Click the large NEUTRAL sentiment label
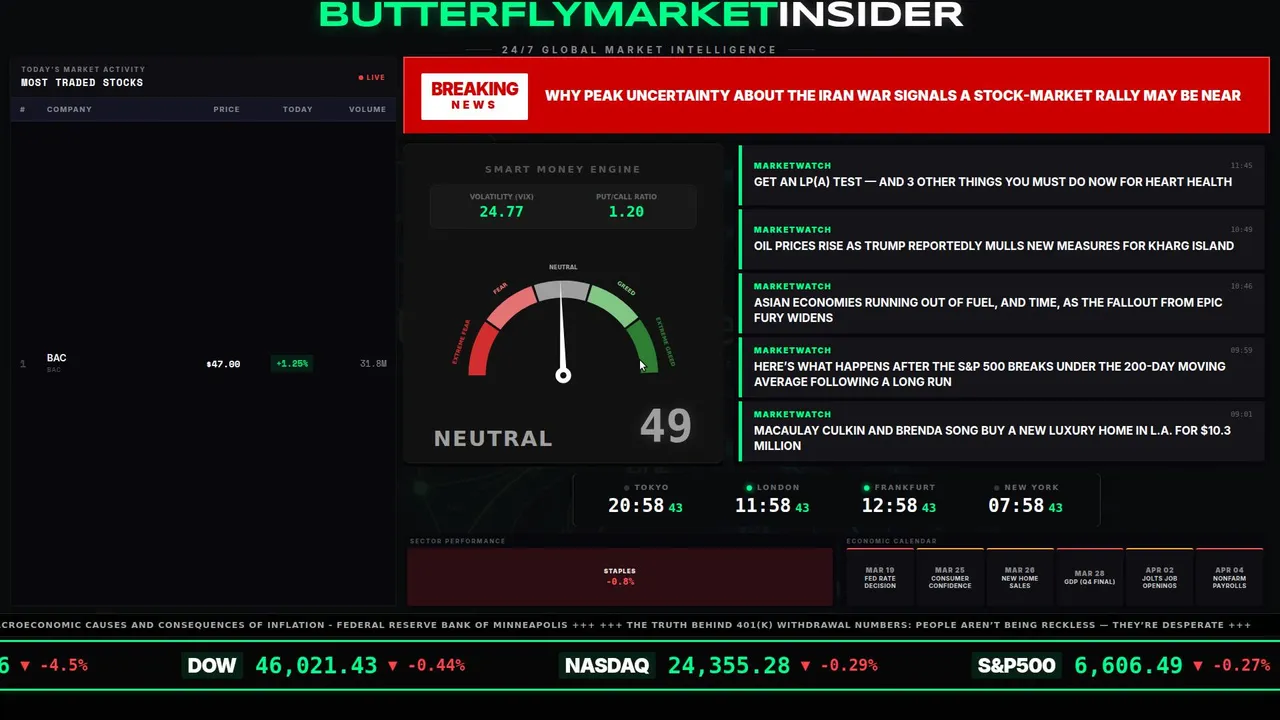 (493, 438)
